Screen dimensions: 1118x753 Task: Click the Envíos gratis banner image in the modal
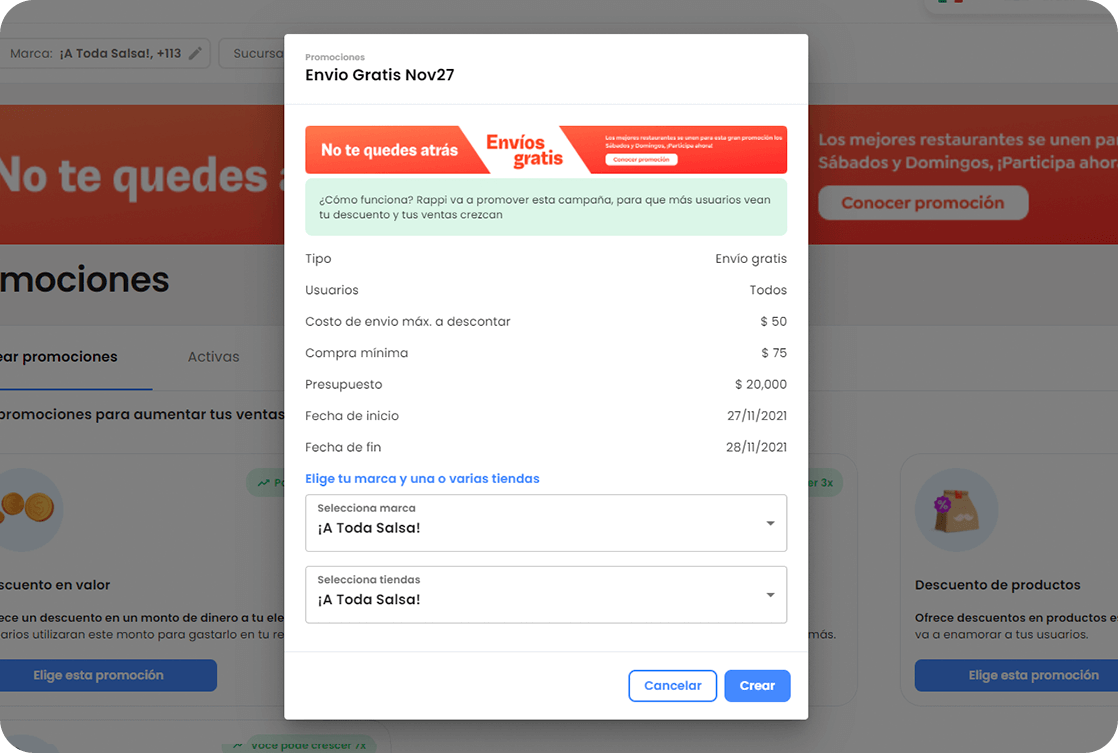[546, 149]
